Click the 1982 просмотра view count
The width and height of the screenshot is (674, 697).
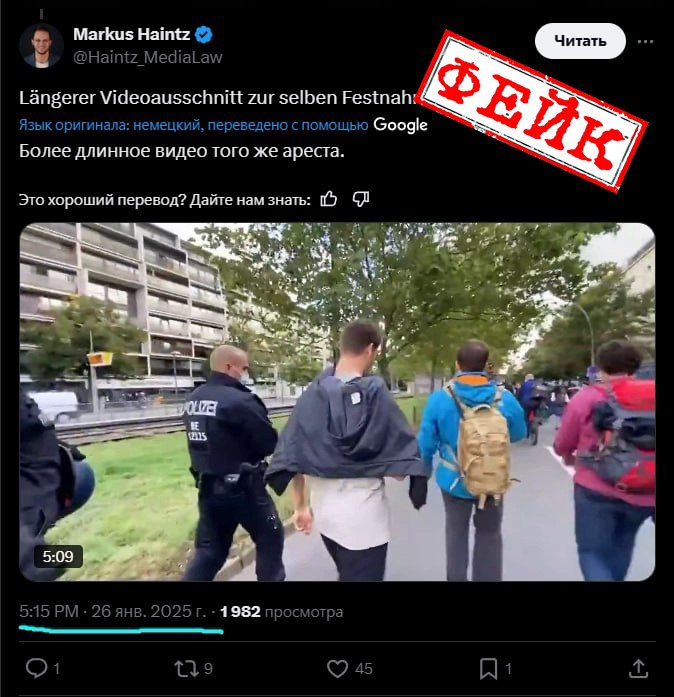pos(281,612)
